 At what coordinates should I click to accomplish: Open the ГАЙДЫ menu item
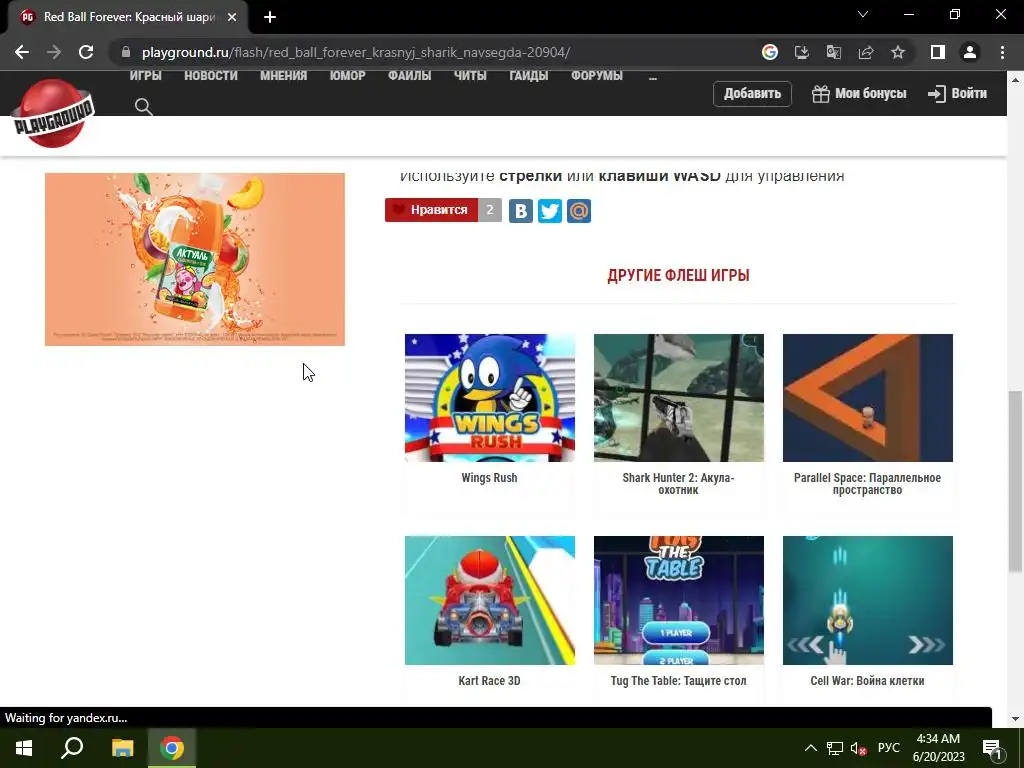529,76
